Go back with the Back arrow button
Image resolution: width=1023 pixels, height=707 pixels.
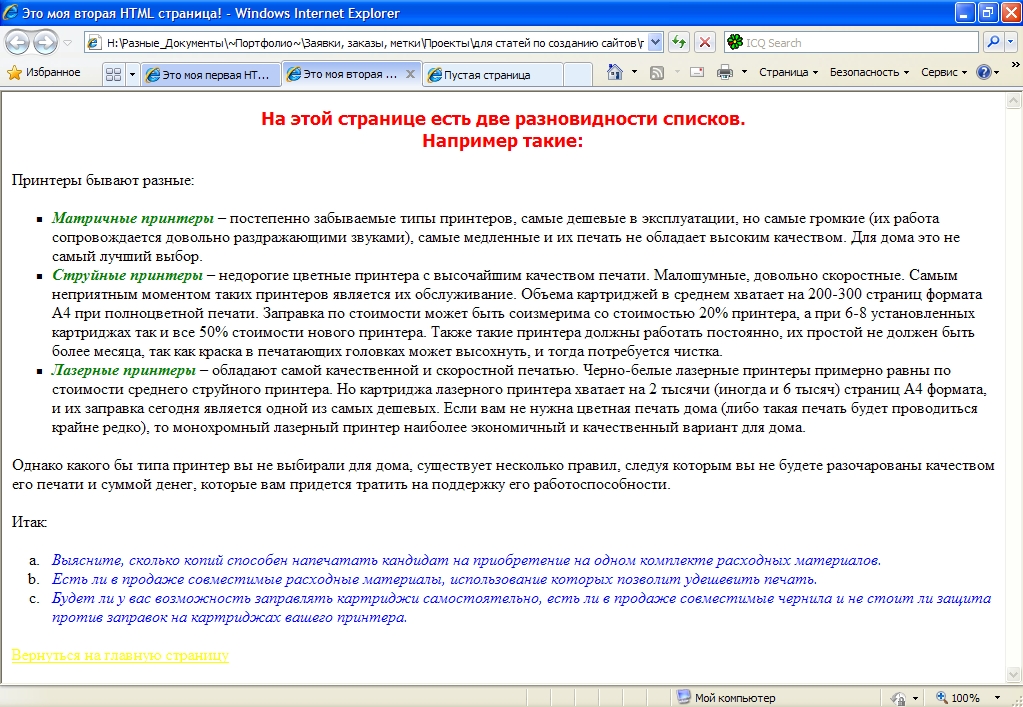point(18,43)
